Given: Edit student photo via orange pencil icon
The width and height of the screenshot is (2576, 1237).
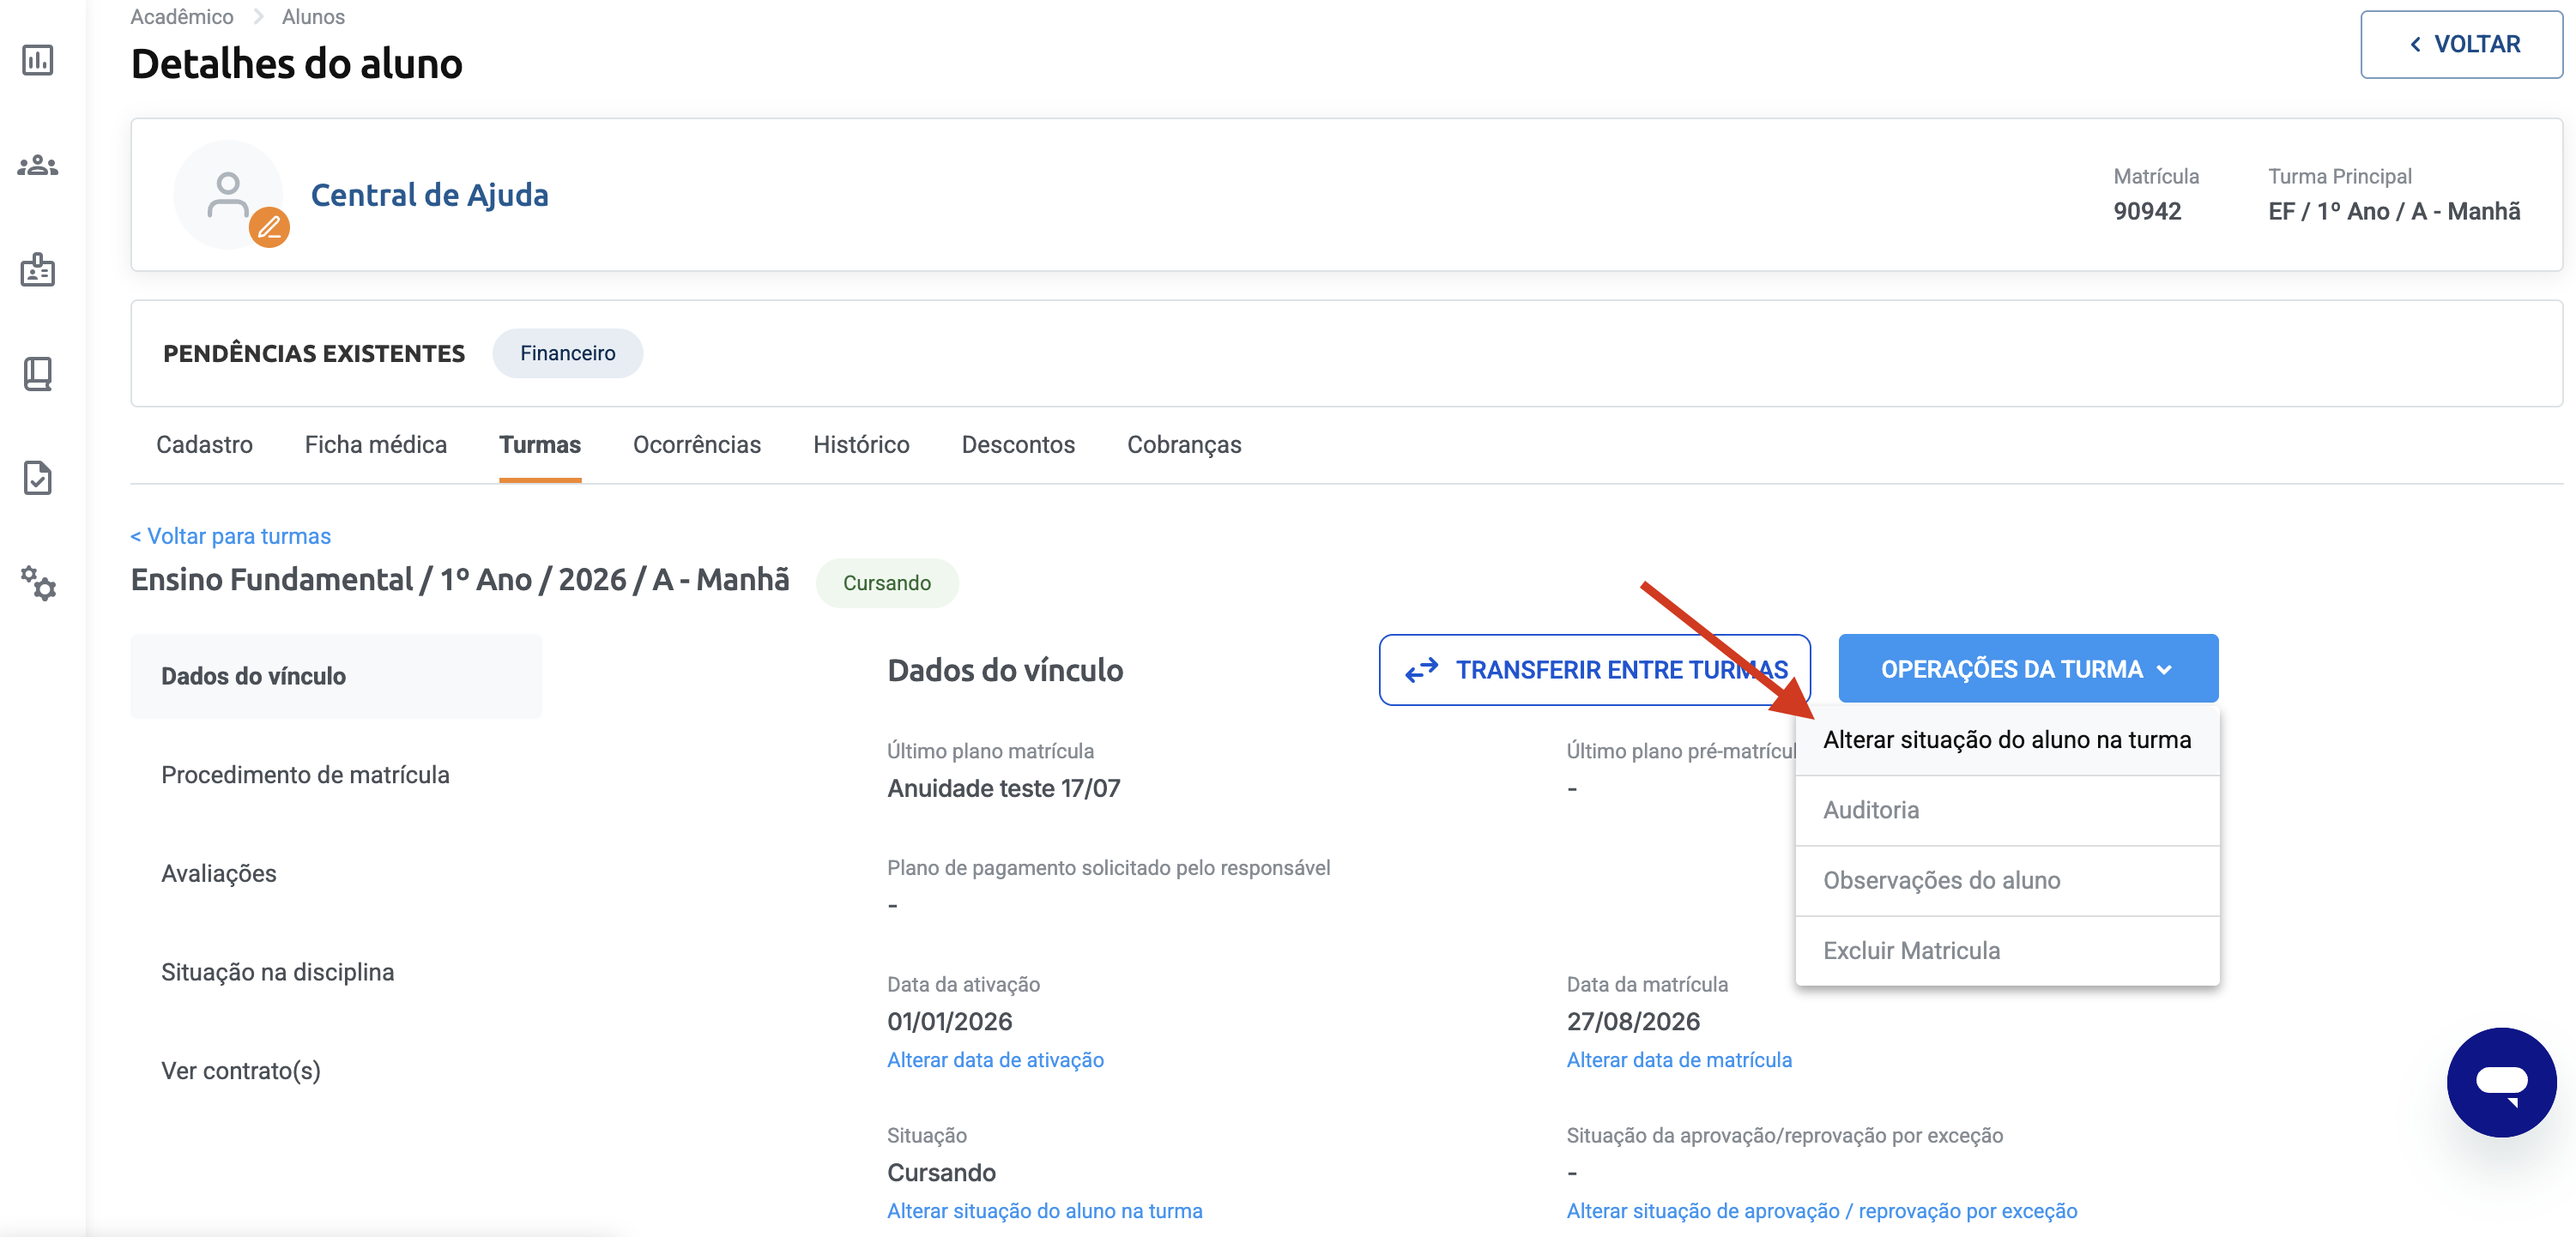Looking at the screenshot, I should [269, 228].
